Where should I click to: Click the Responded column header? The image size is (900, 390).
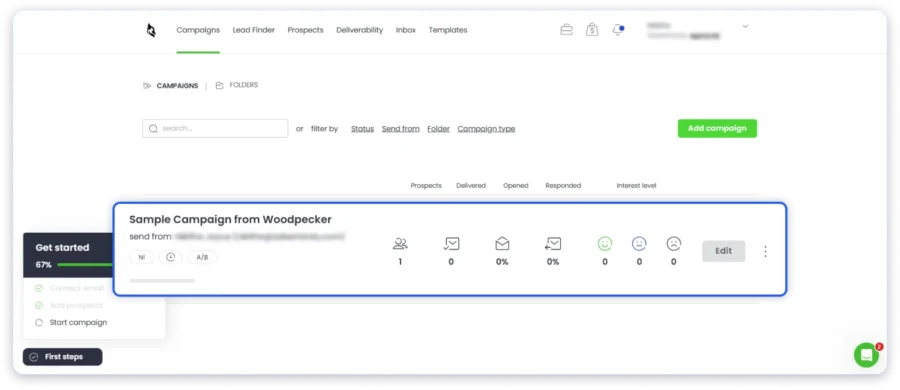click(563, 186)
